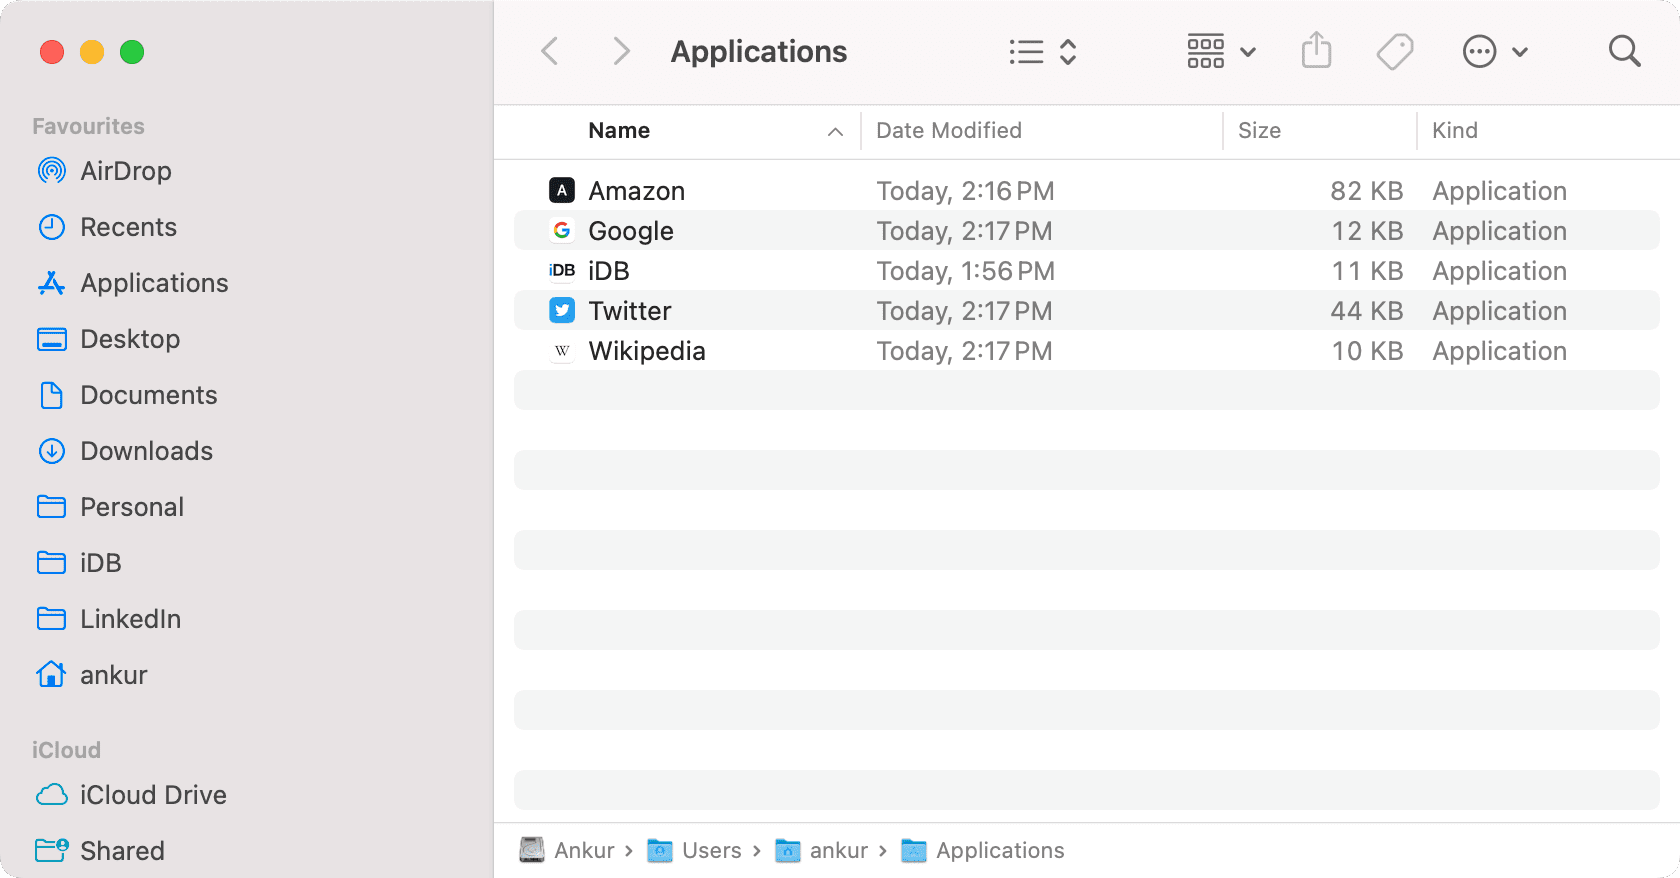Image resolution: width=1680 pixels, height=878 pixels.
Task: Click the ankur home icon
Action: pyautogui.click(x=52, y=674)
